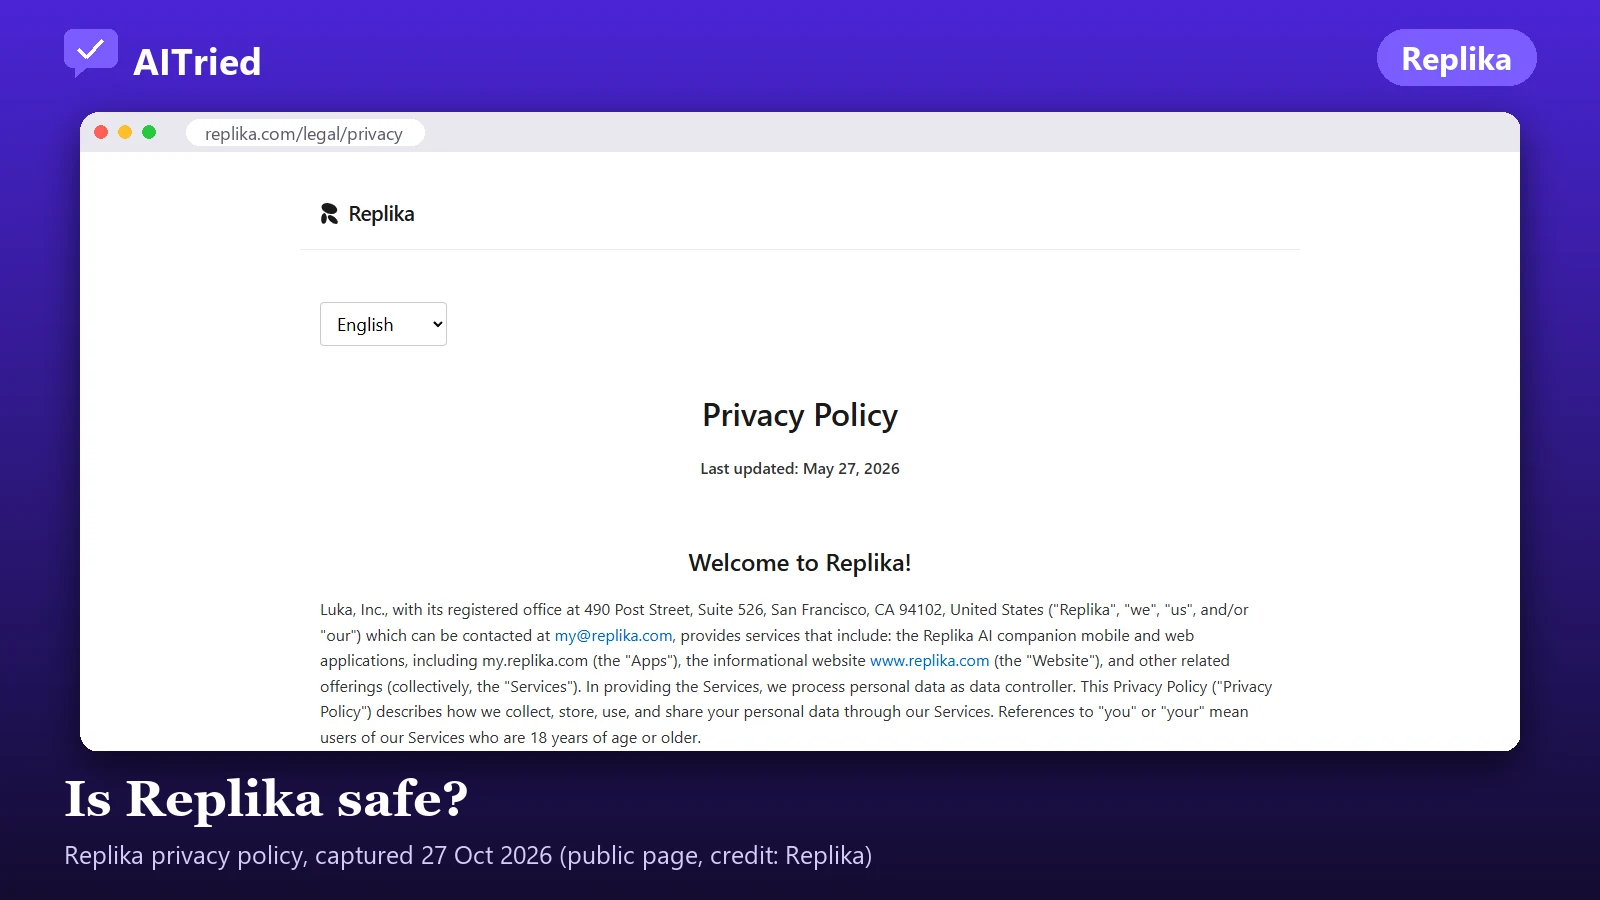Click the replika.com/legal/privacy address bar

[305, 133]
